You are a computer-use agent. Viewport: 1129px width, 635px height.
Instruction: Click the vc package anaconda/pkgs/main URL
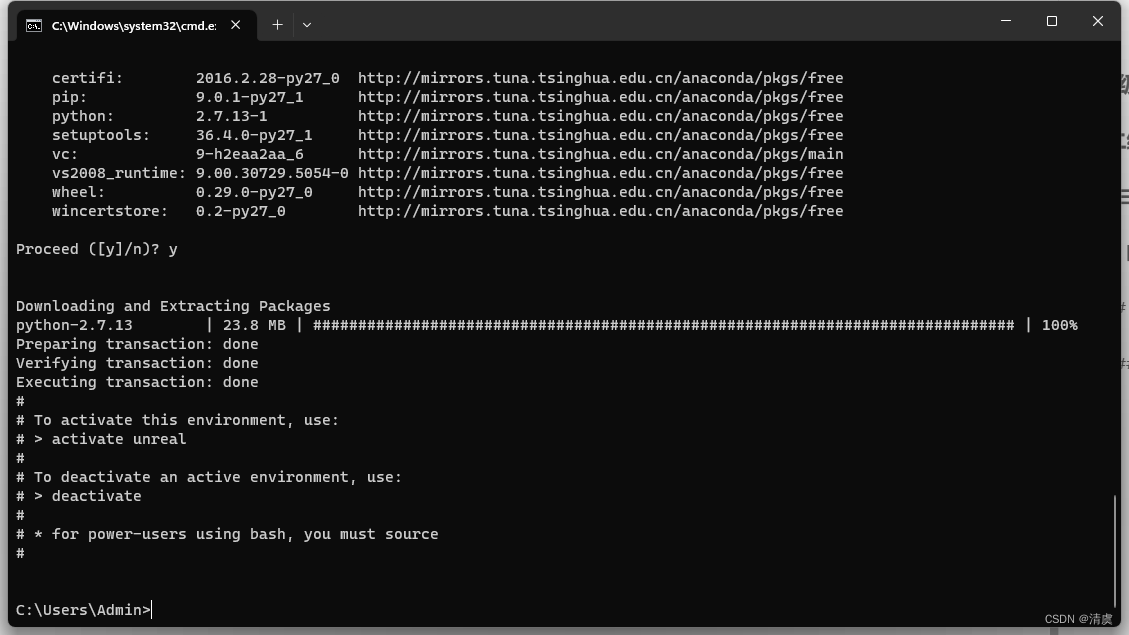pos(600,153)
